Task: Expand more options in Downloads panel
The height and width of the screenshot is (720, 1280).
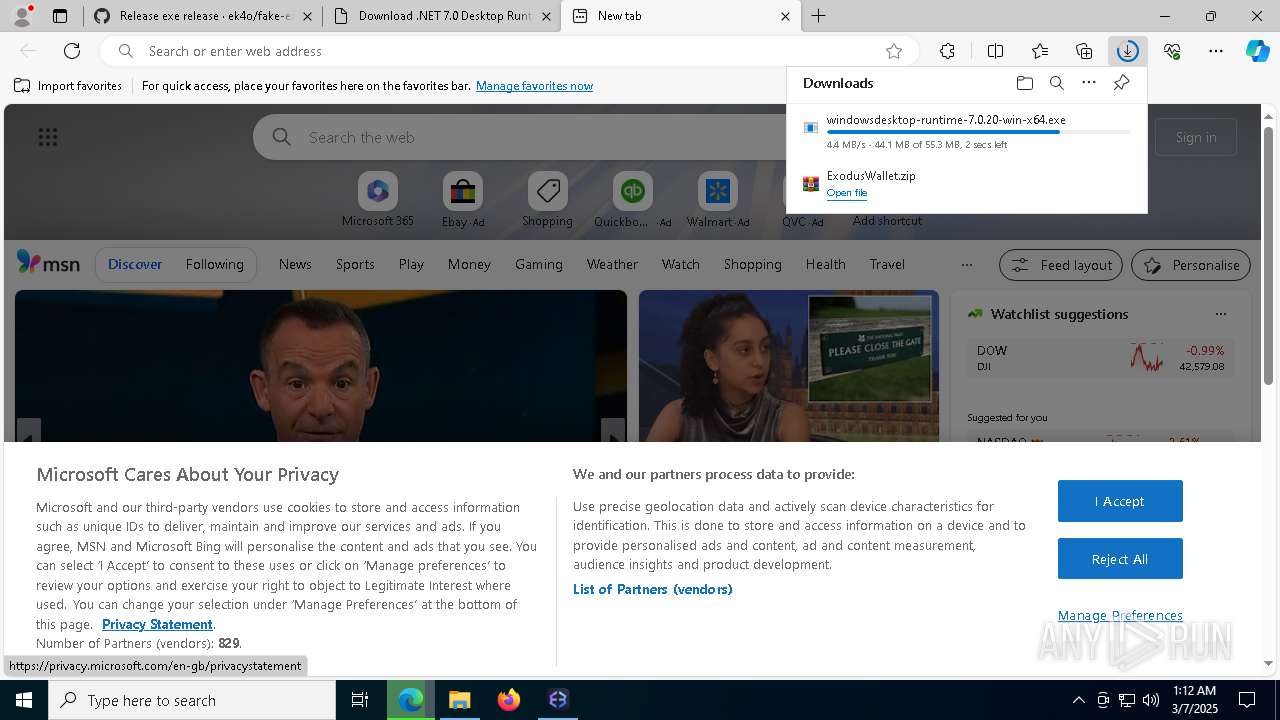Action: [x=1089, y=83]
